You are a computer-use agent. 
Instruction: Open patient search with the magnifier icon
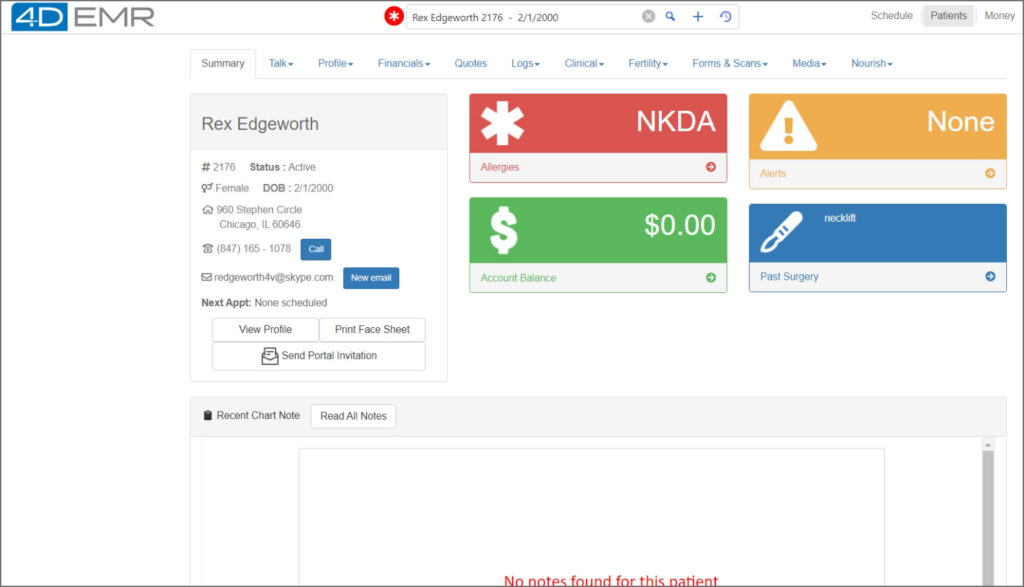coord(670,16)
